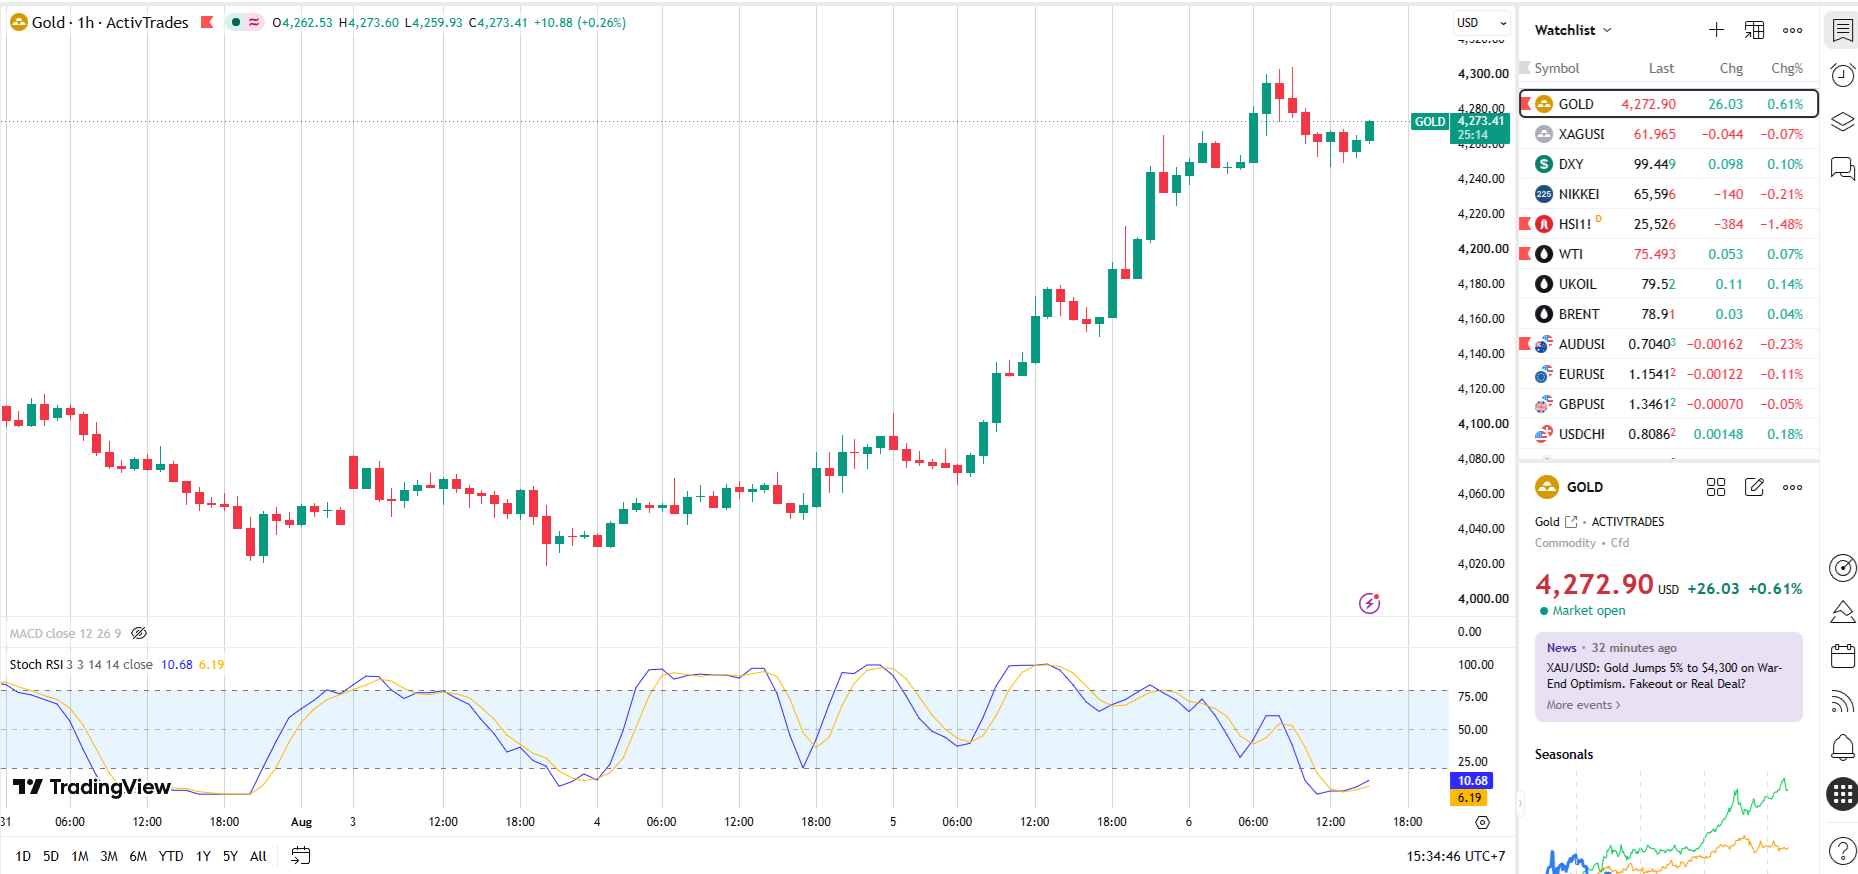Open the watchlist three-dots menu
Viewport: 1858px width, 874px height.
[x=1792, y=30]
